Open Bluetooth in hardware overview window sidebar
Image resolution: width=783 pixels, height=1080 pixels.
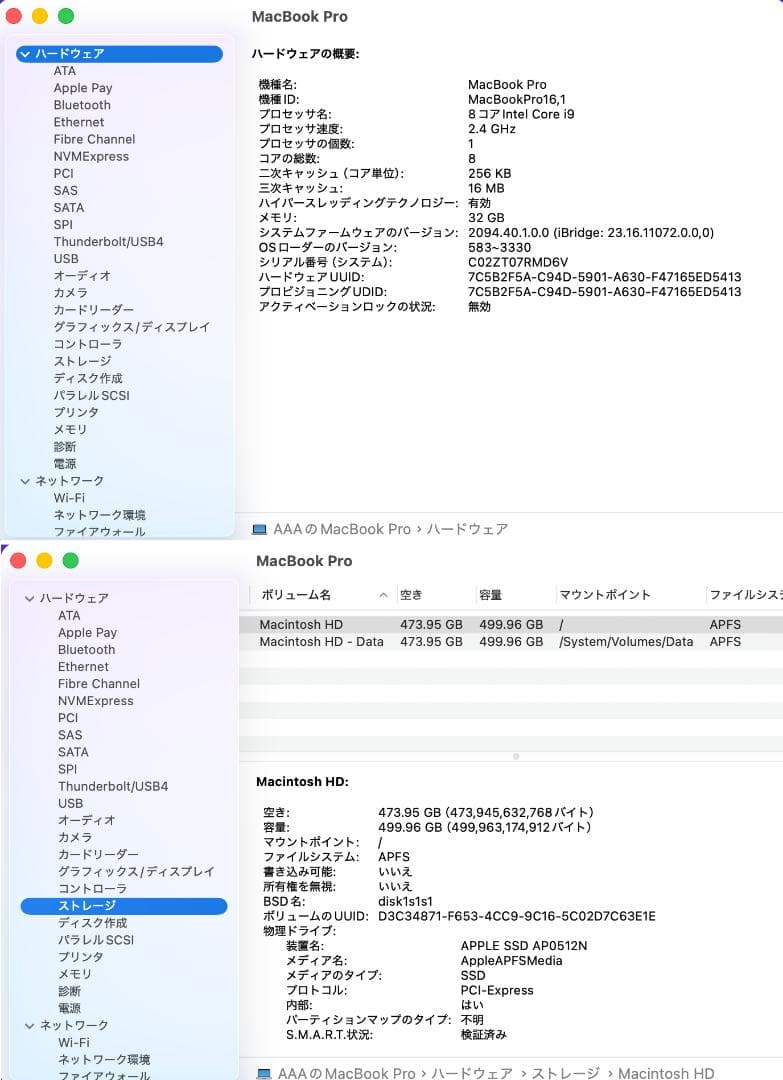coord(82,105)
